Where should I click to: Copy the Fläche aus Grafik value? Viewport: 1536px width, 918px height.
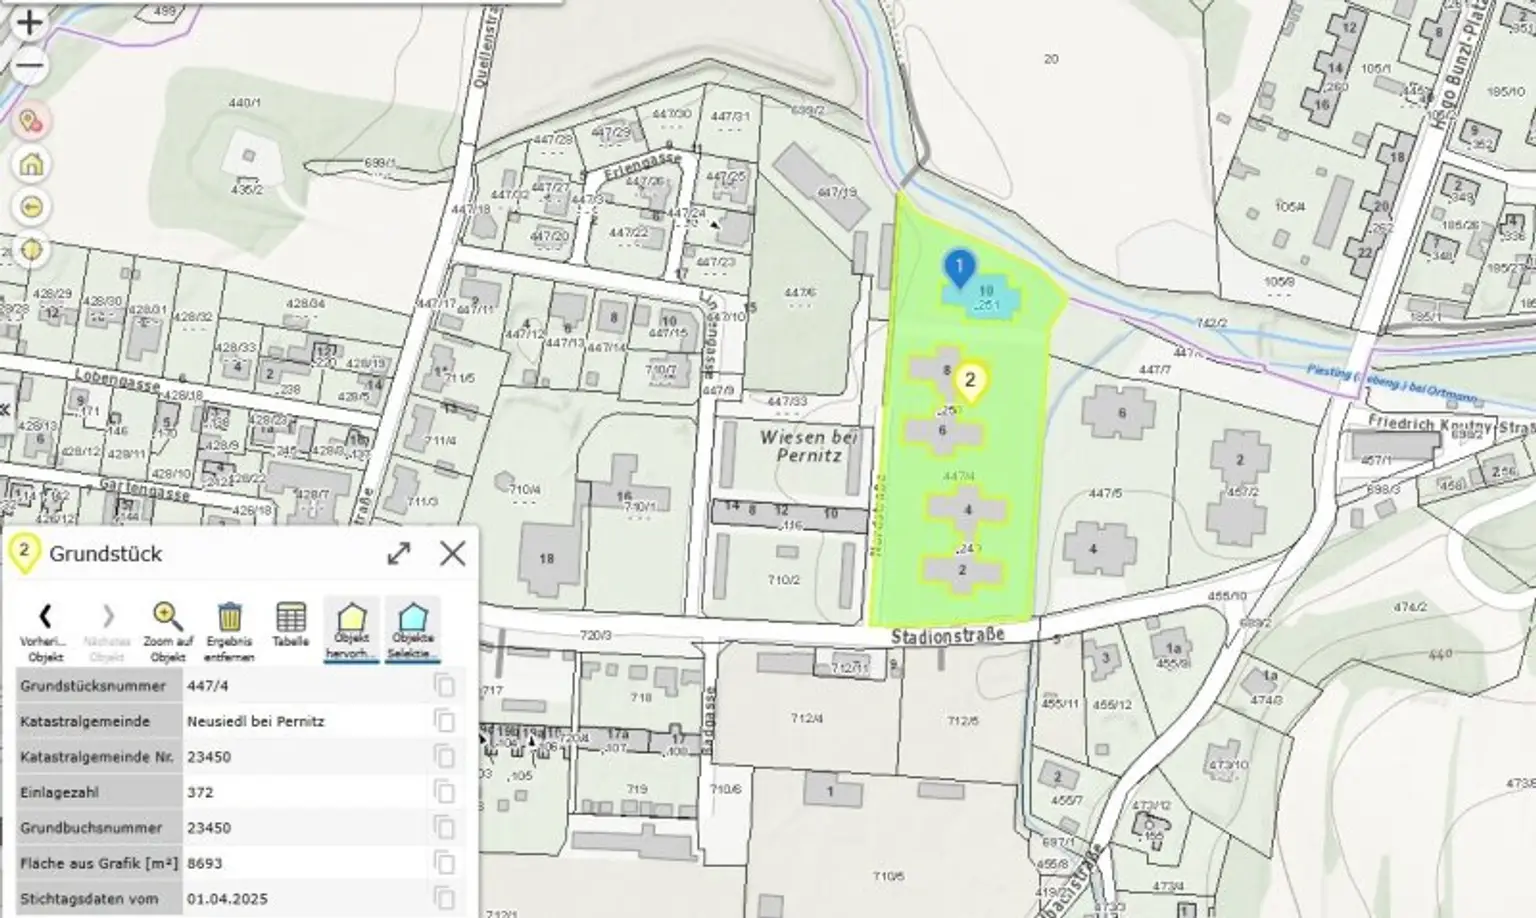click(x=444, y=863)
